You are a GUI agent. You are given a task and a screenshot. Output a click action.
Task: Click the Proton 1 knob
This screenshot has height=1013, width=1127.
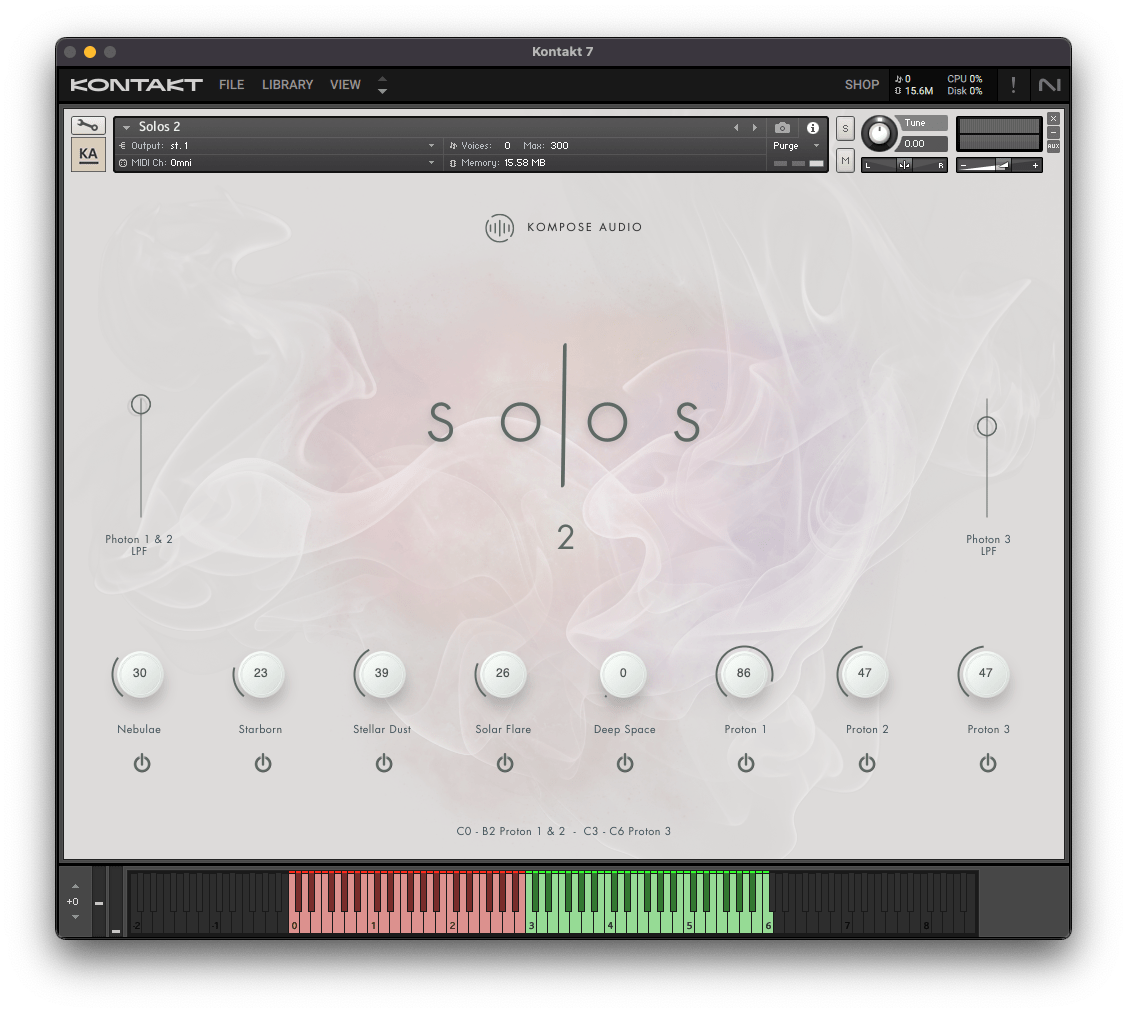[x=743, y=674]
